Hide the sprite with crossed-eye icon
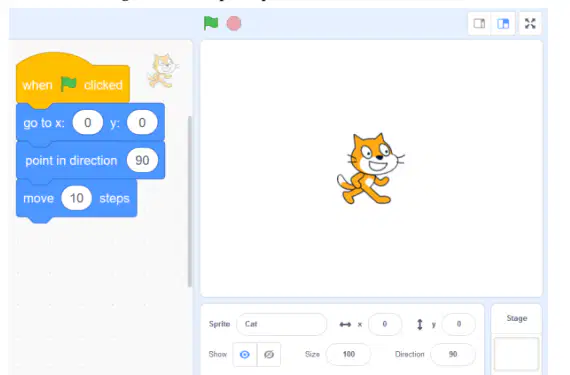Screen dimensions: 570x375 coord(269,354)
